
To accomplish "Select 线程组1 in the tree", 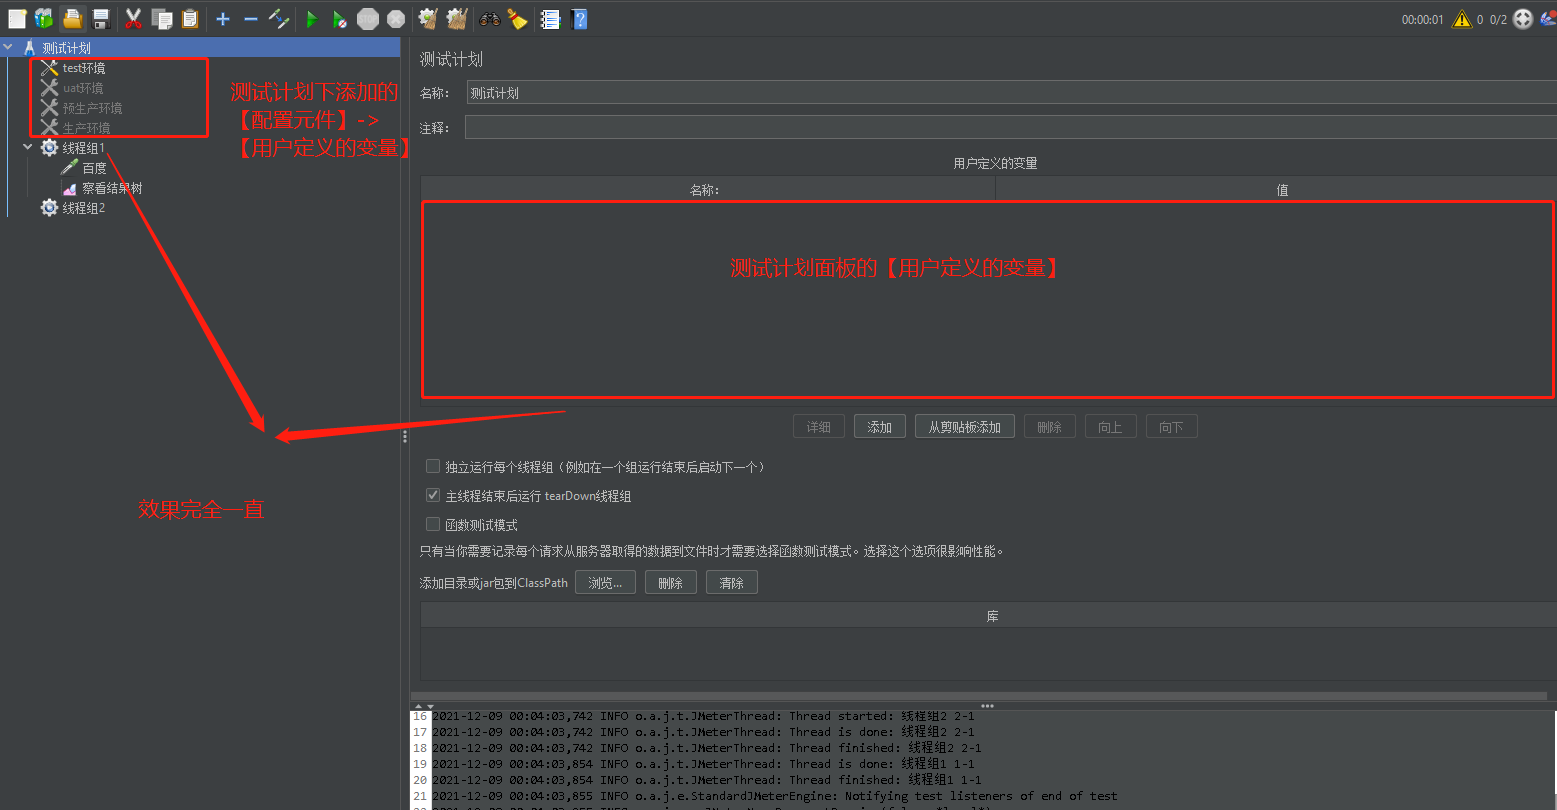I will (83, 148).
